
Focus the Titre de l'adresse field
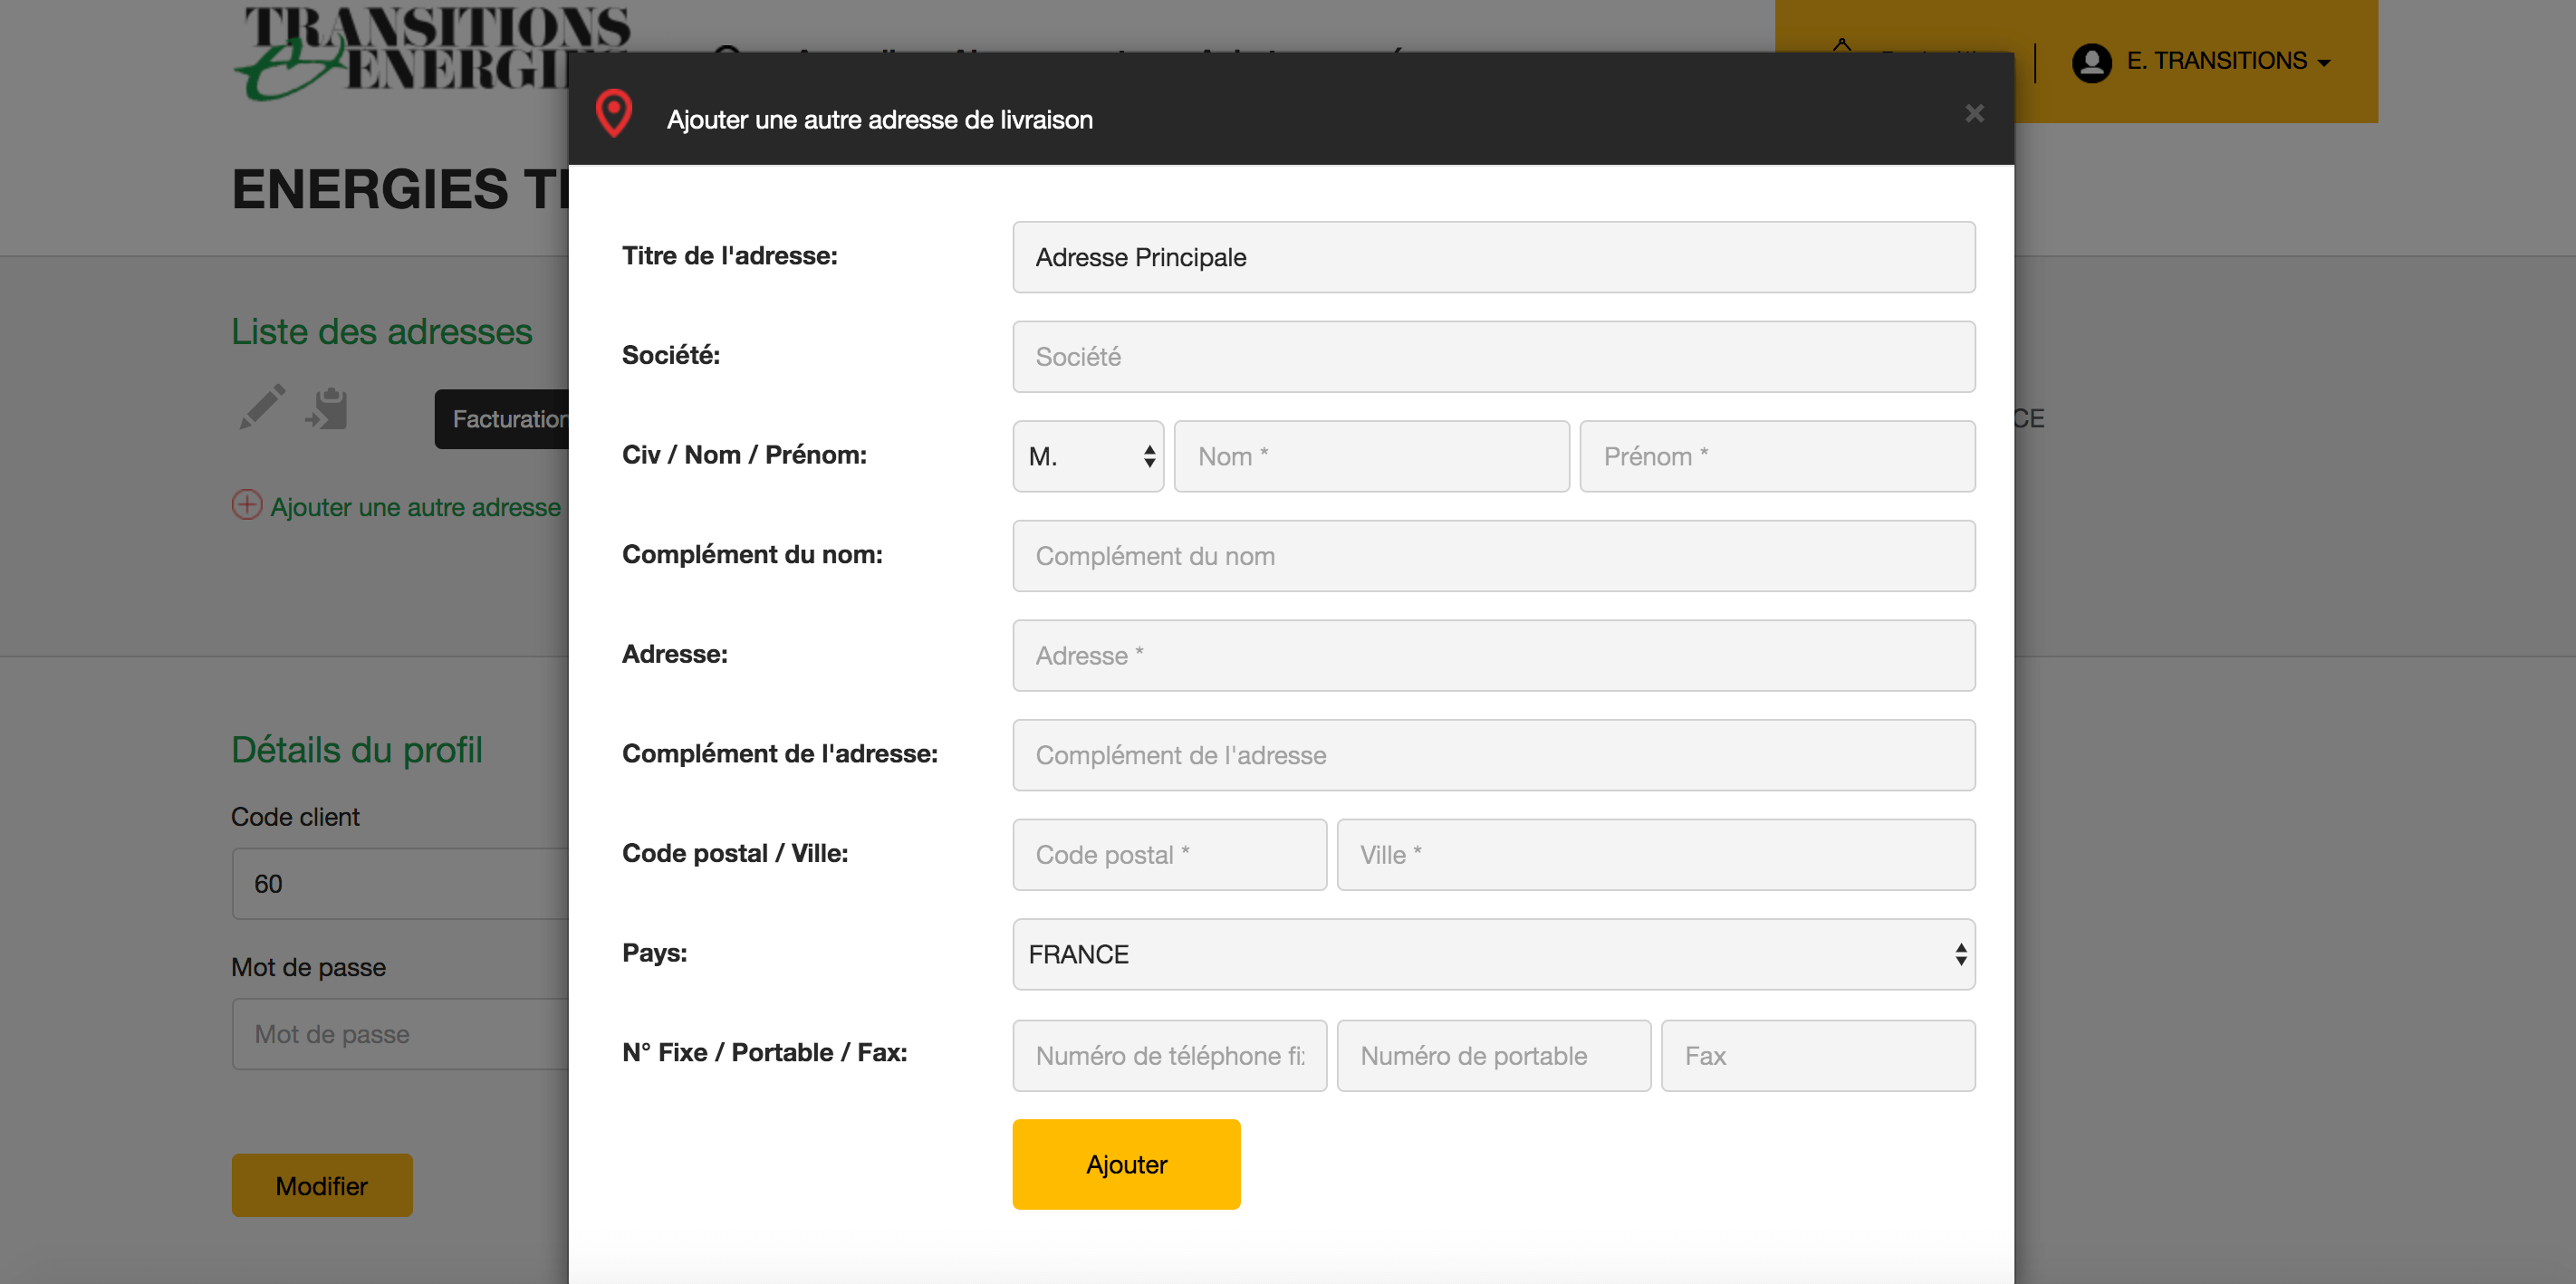point(1493,257)
